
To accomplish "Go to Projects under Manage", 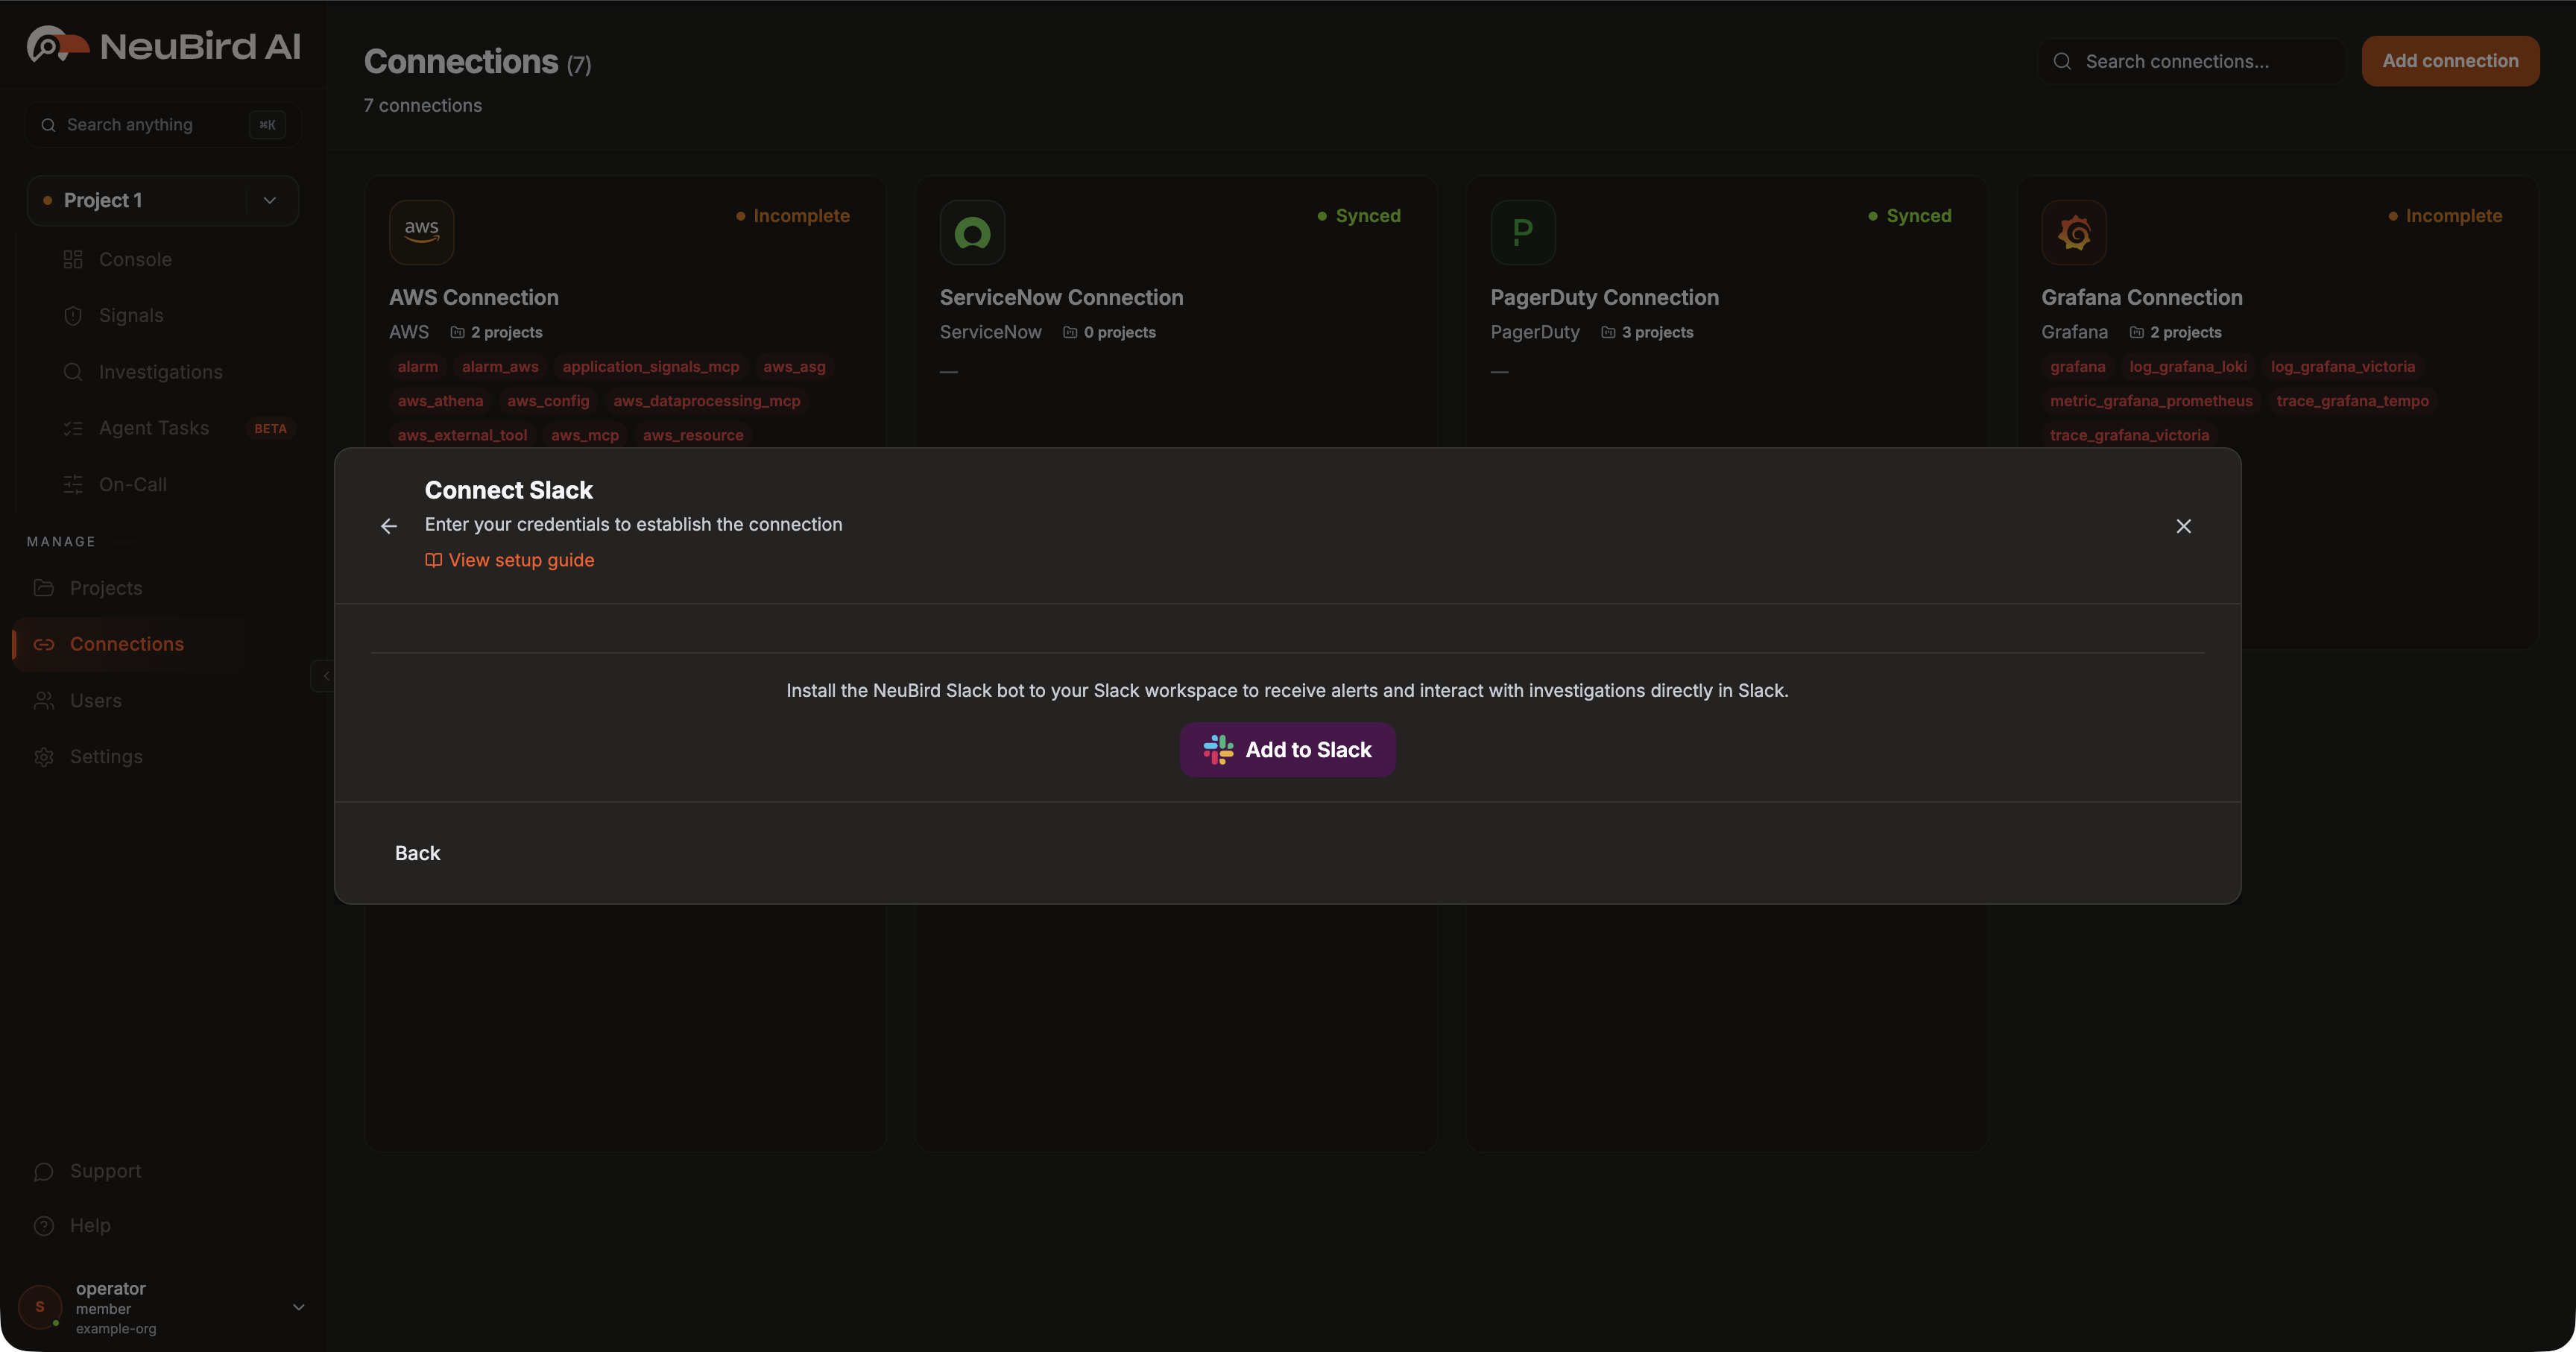I will click(x=106, y=588).
